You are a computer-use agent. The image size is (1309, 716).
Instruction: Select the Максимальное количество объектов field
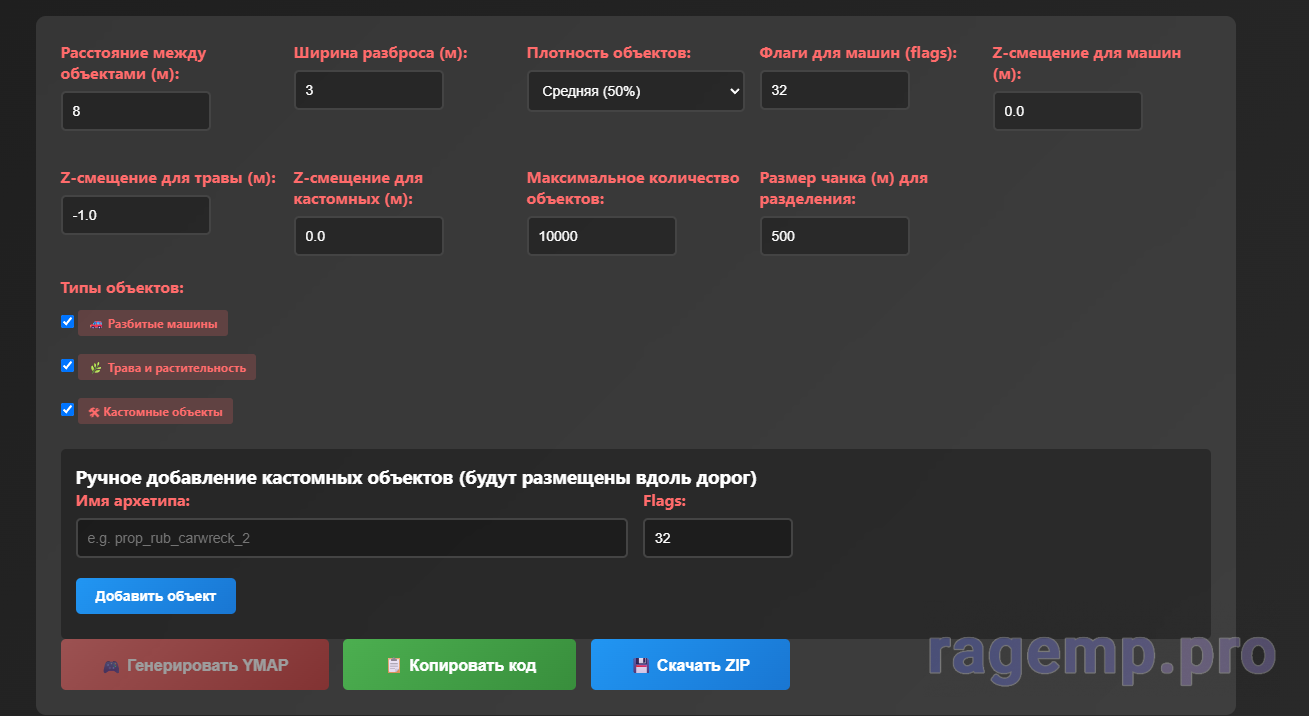(601, 236)
